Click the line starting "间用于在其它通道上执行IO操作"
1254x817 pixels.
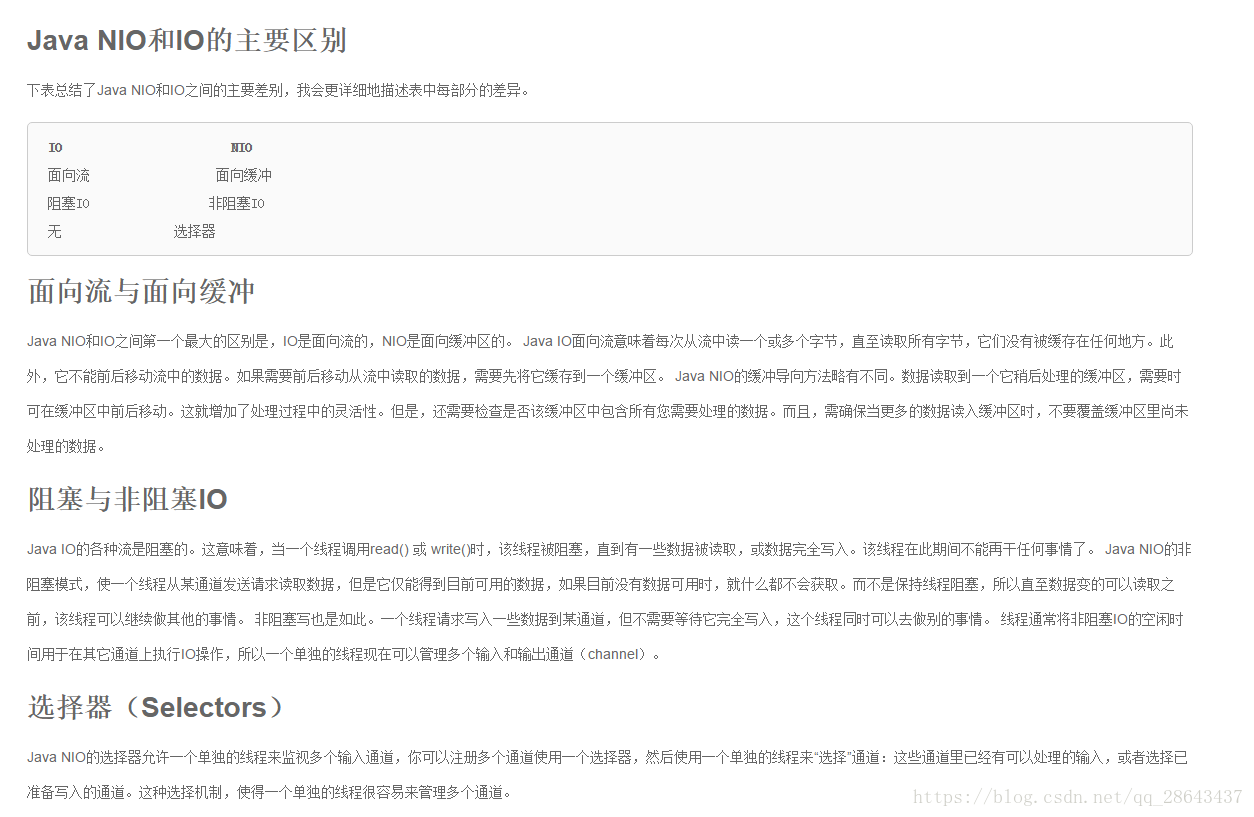pos(344,654)
